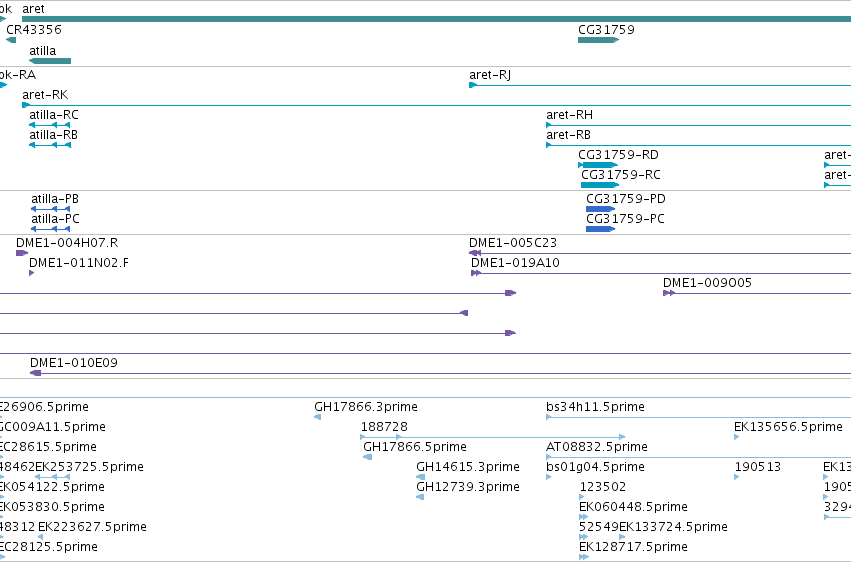The image size is (851, 562).
Task: Click the DME1-004H07.R feature
Action: (22, 253)
